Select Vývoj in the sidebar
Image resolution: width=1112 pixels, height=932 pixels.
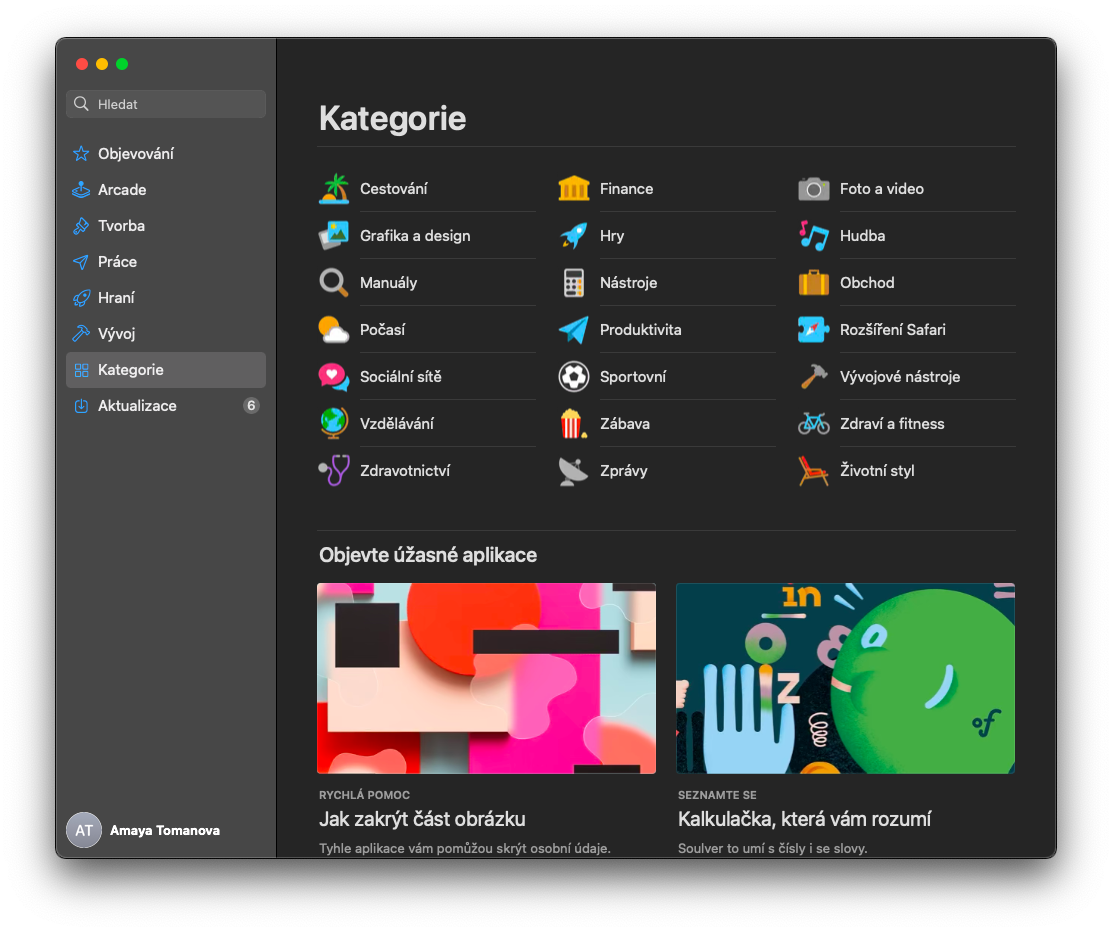(x=116, y=334)
